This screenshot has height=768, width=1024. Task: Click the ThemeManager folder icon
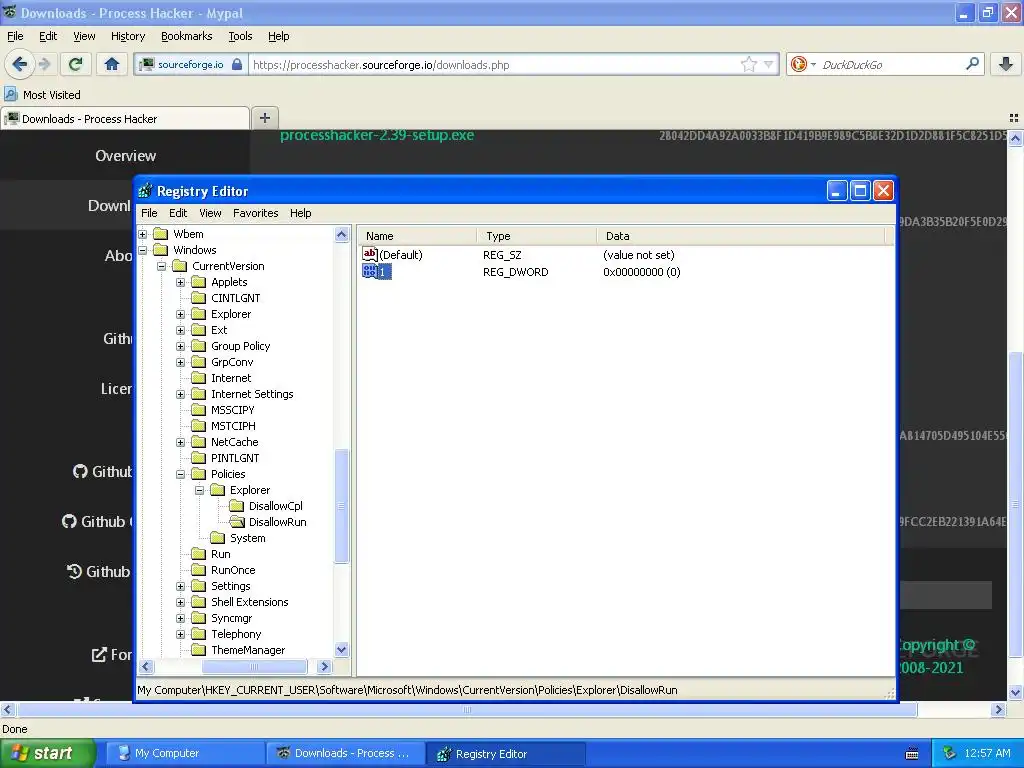tap(199, 650)
